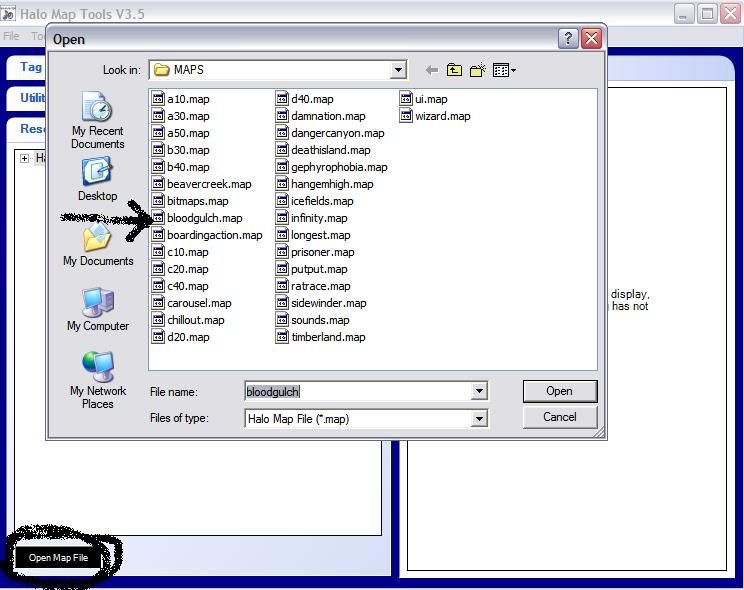Click Open Map File button in Halo Map Tools
The width and height of the screenshot is (744, 590).
(58, 558)
